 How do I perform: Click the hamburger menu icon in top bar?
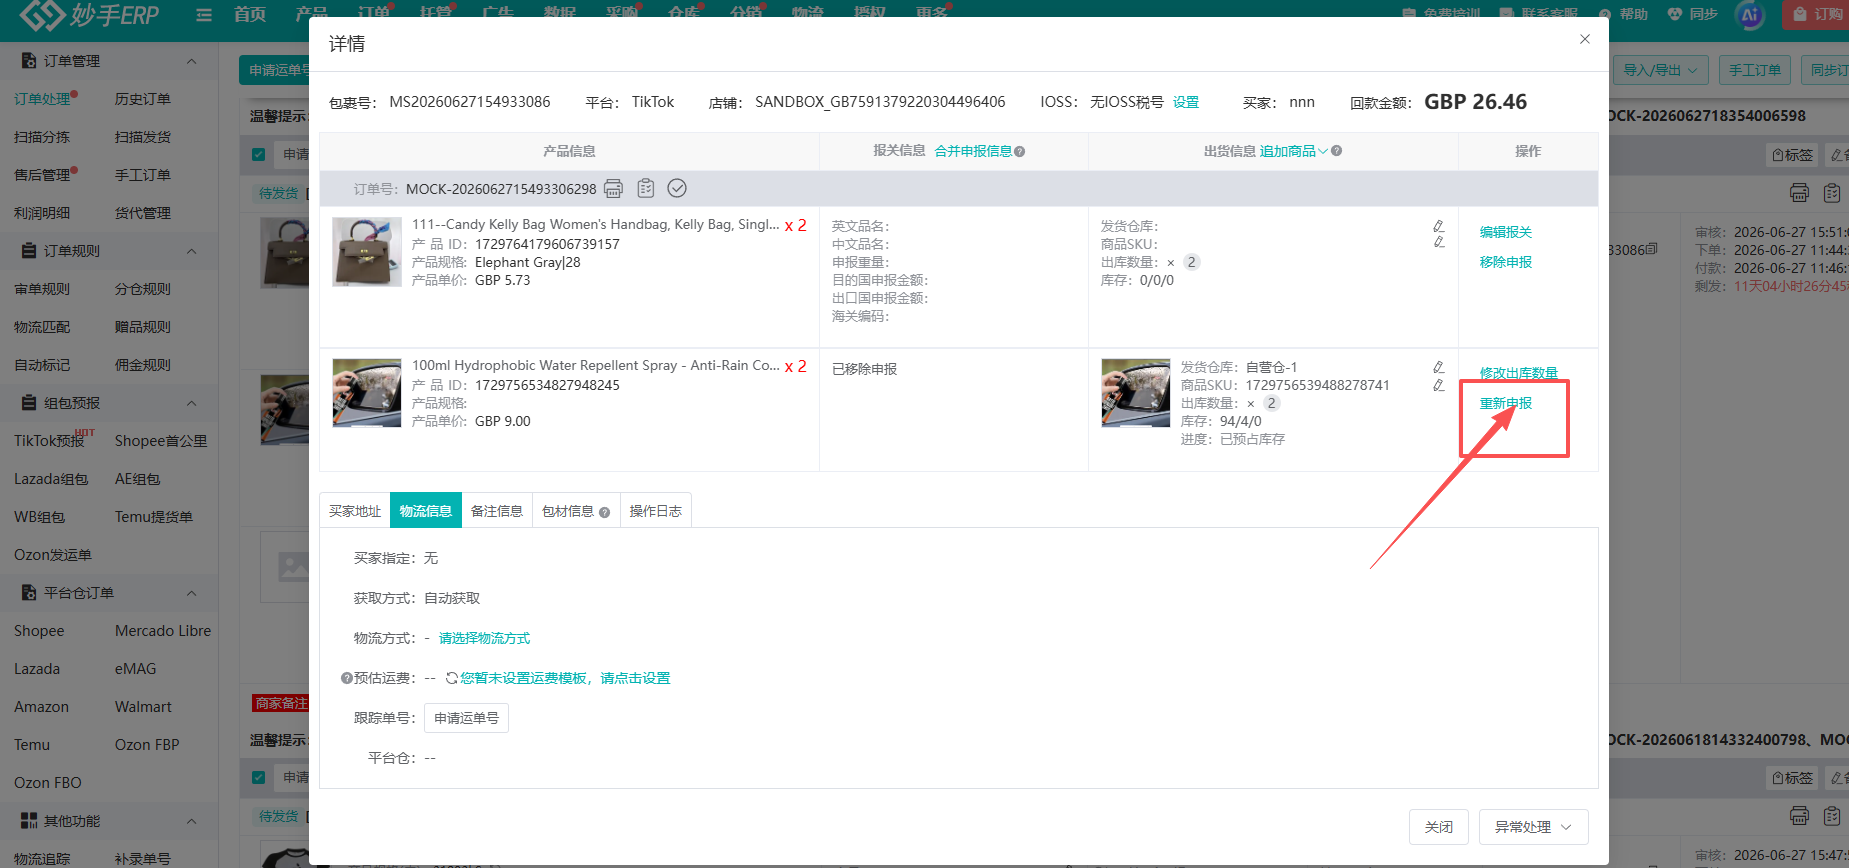[x=204, y=15]
